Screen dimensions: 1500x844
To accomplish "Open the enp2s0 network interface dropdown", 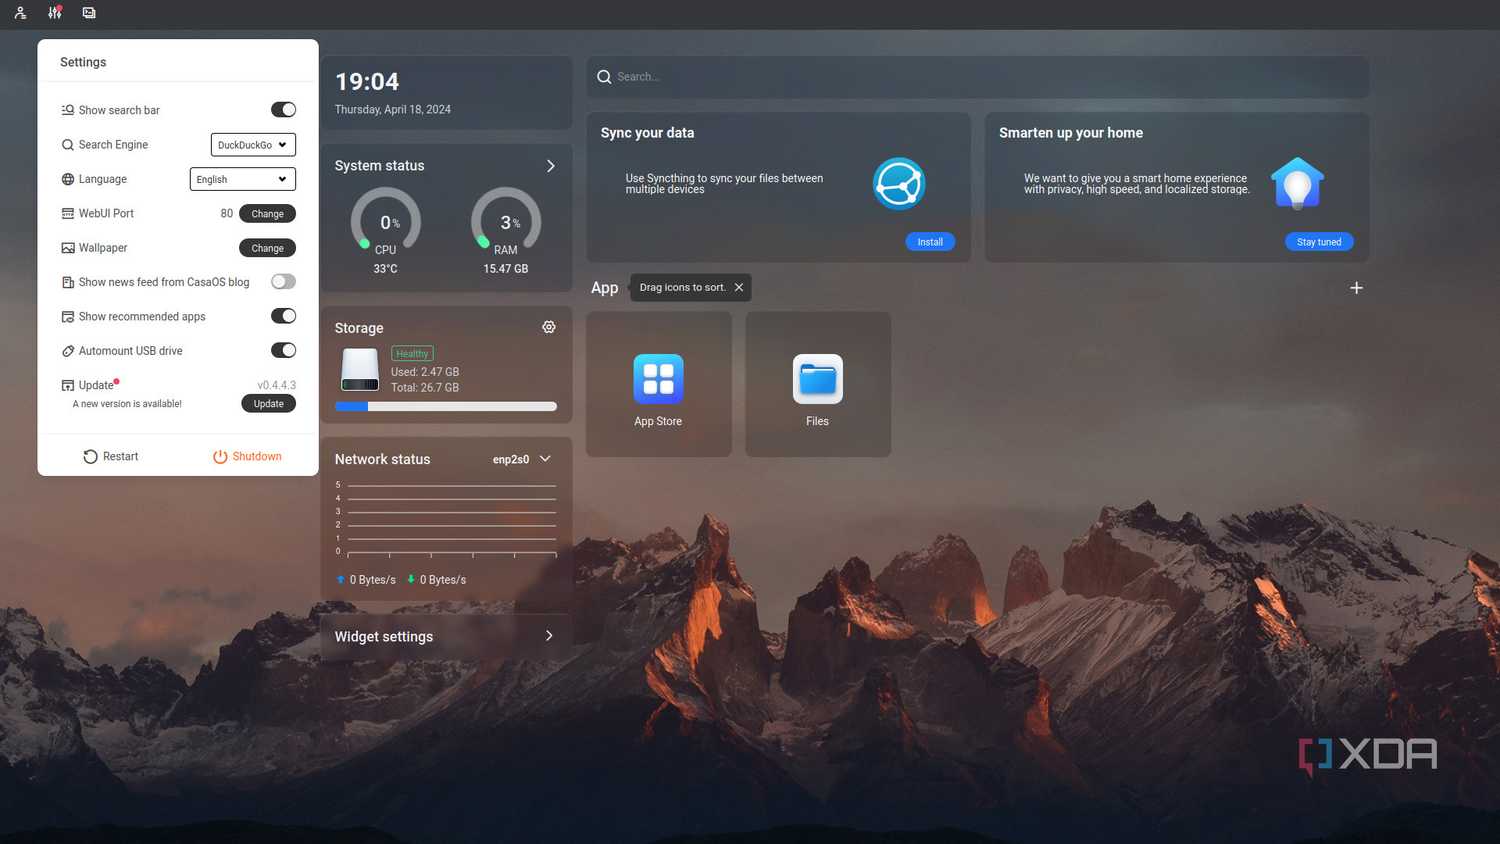I will click(x=522, y=459).
